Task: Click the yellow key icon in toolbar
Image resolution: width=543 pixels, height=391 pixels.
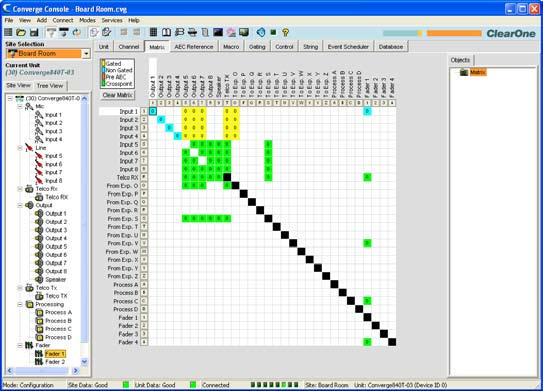Action: pos(285,33)
